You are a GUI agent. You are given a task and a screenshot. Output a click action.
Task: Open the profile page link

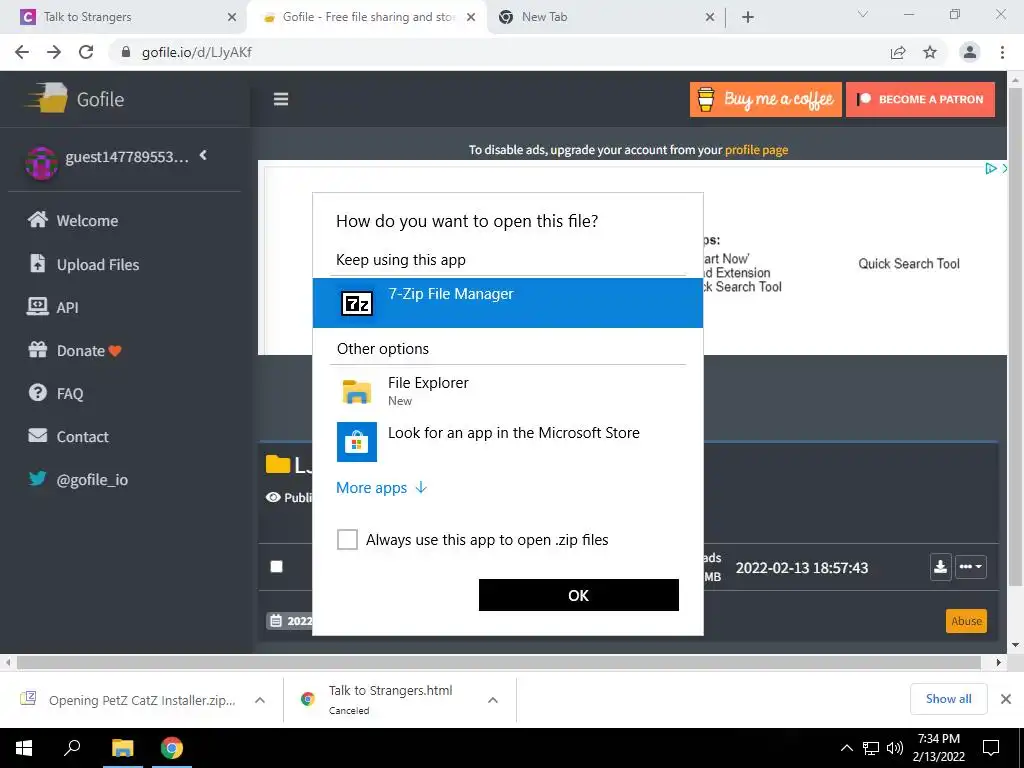tap(756, 150)
